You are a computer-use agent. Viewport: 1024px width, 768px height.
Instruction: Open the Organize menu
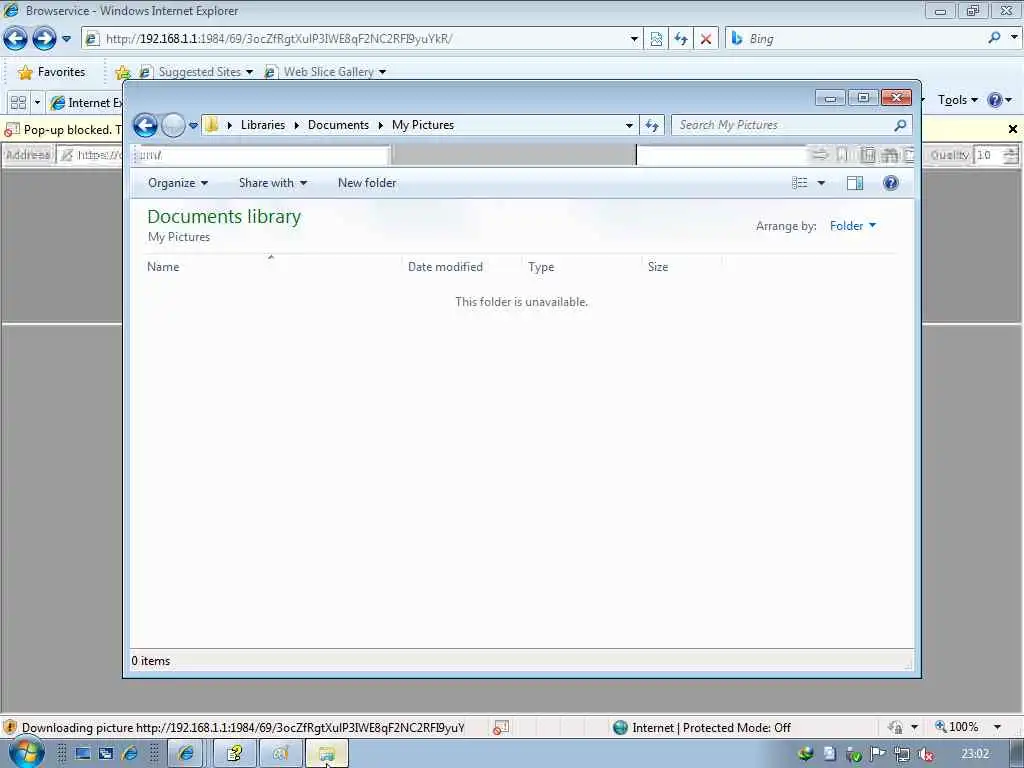178,183
